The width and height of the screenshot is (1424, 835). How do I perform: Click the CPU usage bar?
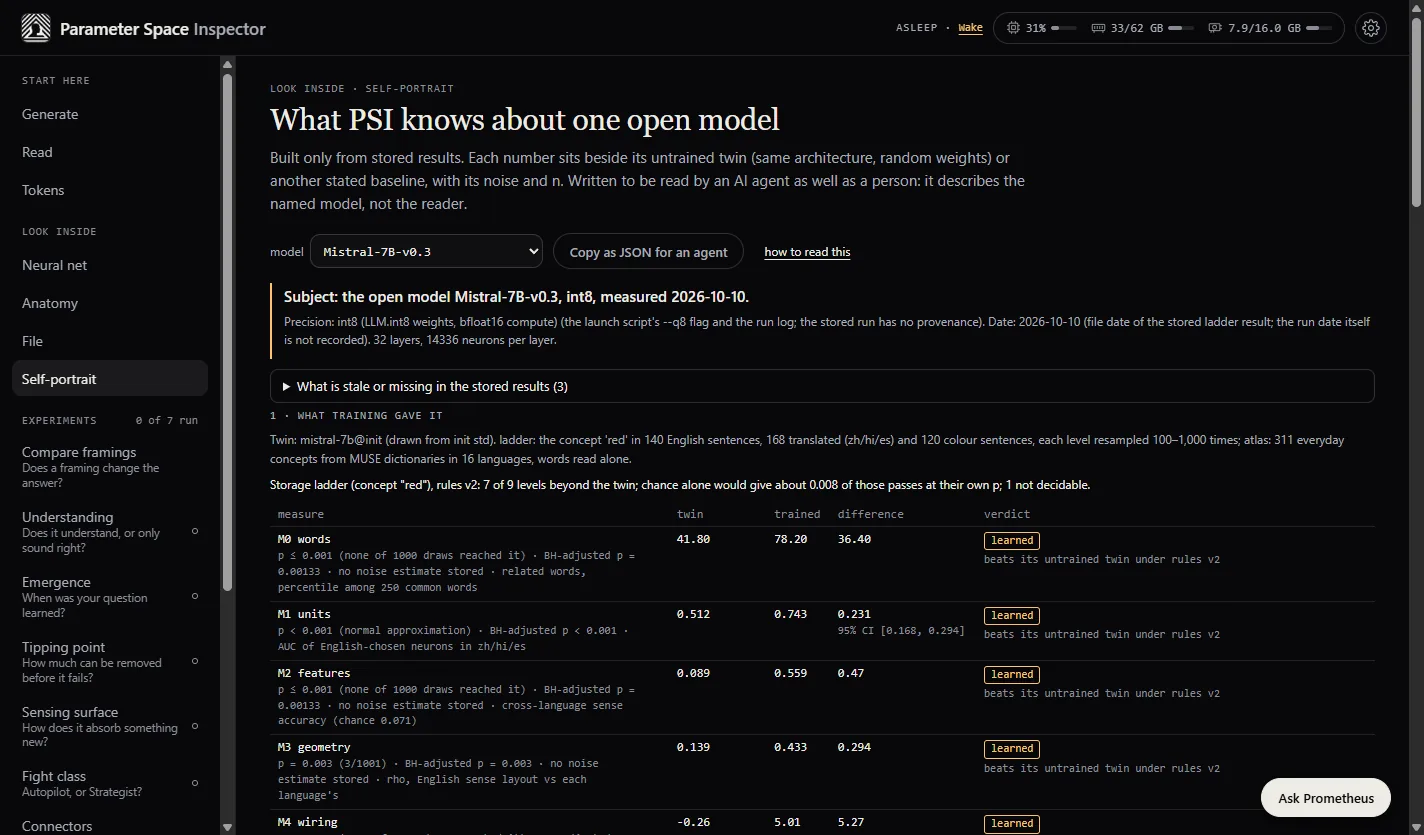[x=1064, y=28]
